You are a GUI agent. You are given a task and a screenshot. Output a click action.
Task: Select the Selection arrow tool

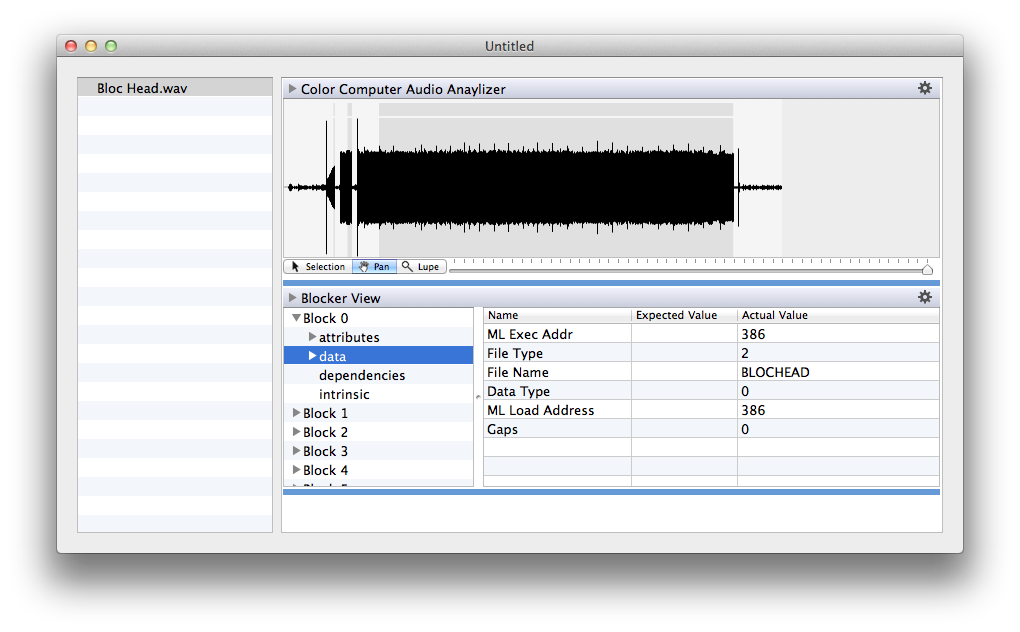click(x=318, y=267)
